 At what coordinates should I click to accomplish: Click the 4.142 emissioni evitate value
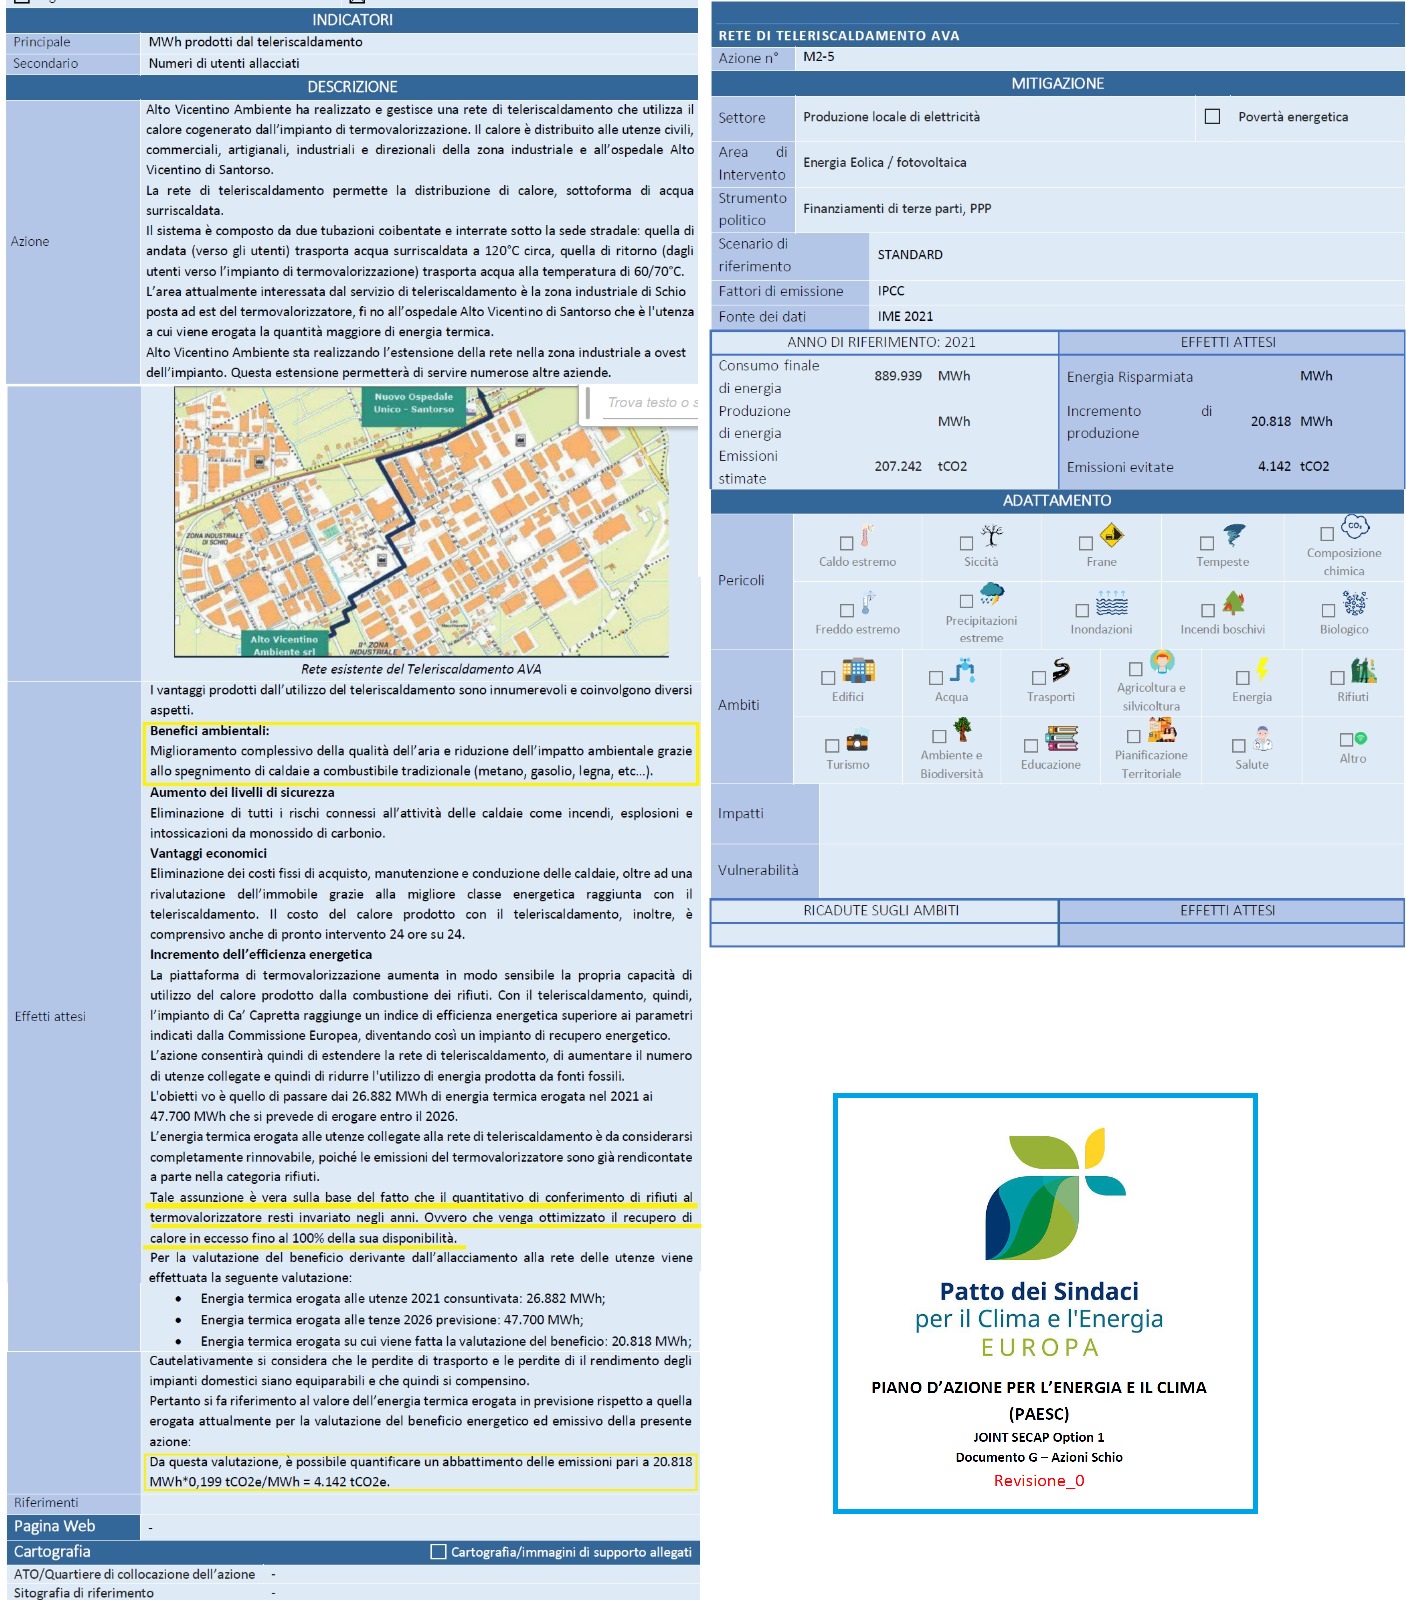pyautogui.click(x=1275, y=466)
